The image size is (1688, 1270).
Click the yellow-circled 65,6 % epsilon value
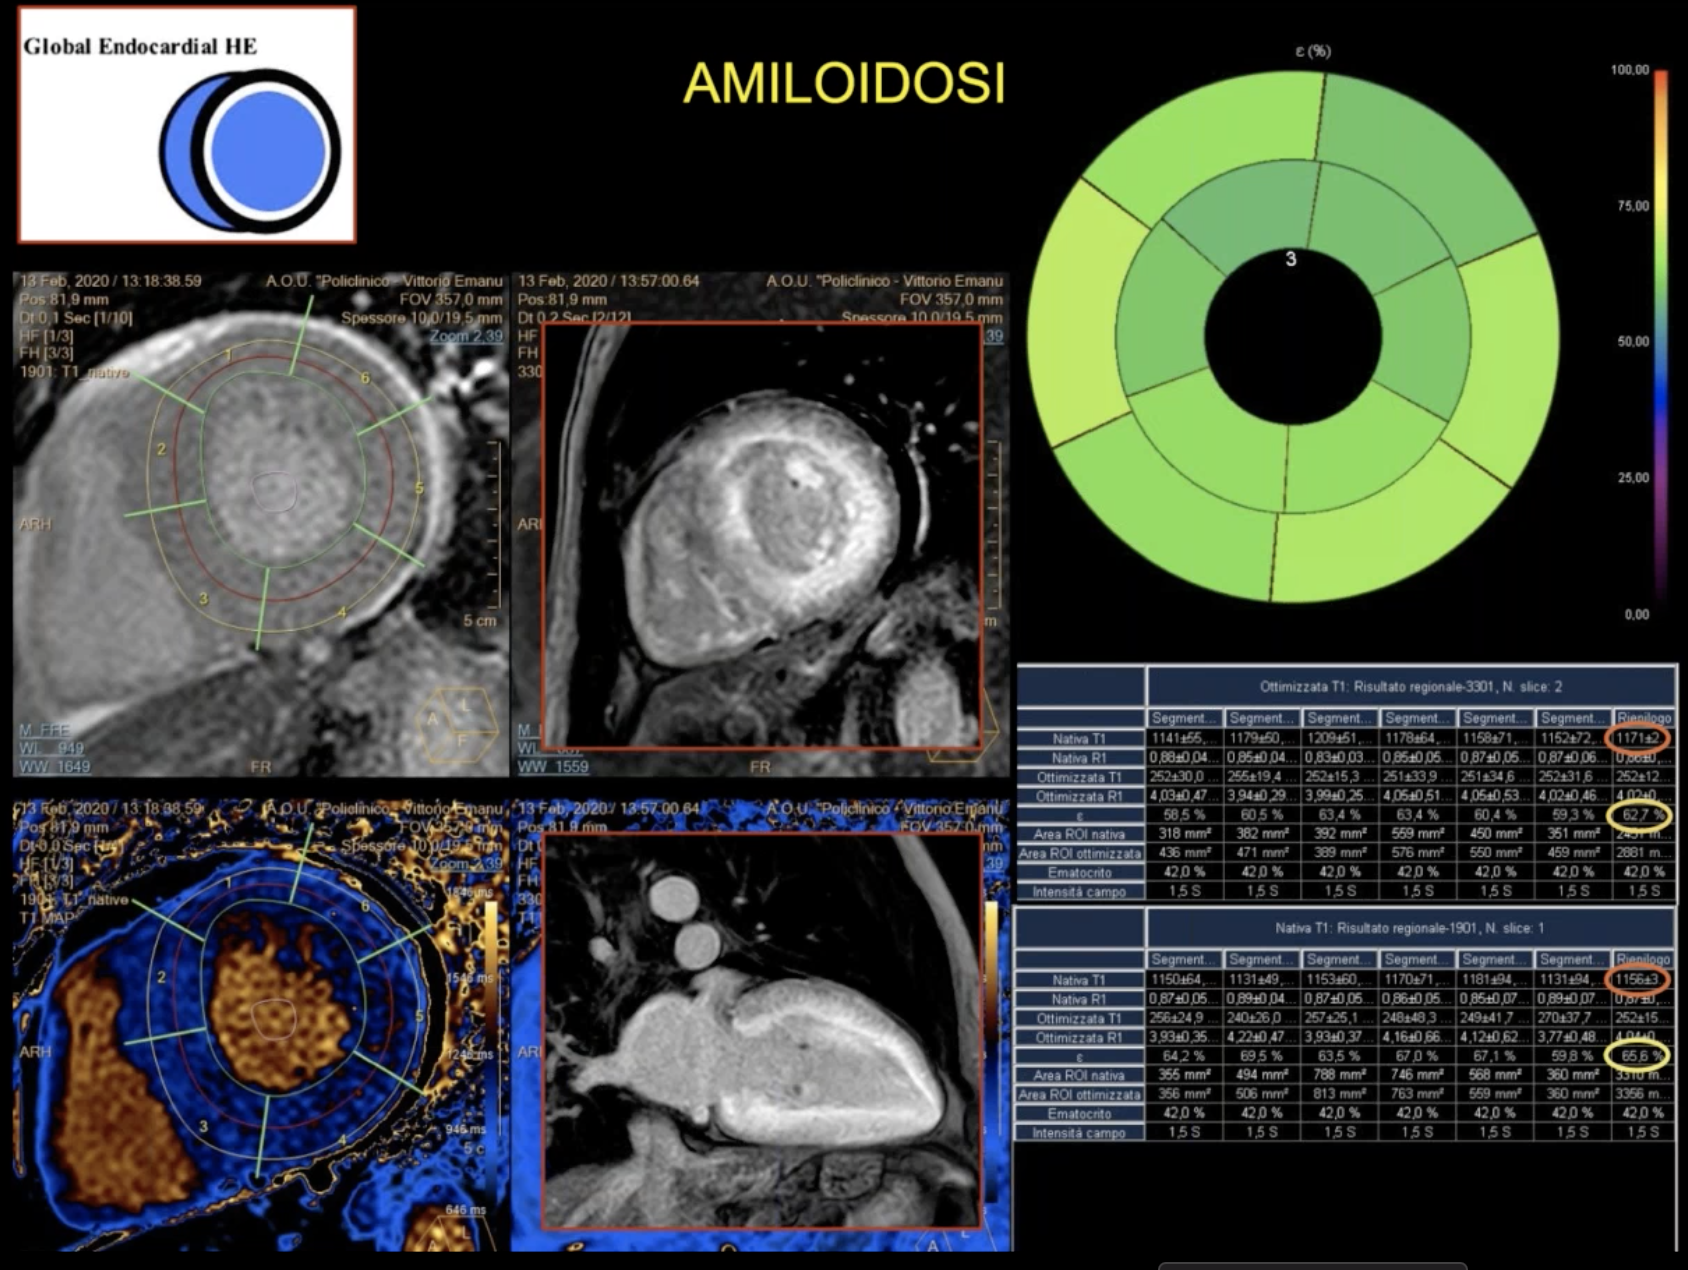pos(1637,1055)
